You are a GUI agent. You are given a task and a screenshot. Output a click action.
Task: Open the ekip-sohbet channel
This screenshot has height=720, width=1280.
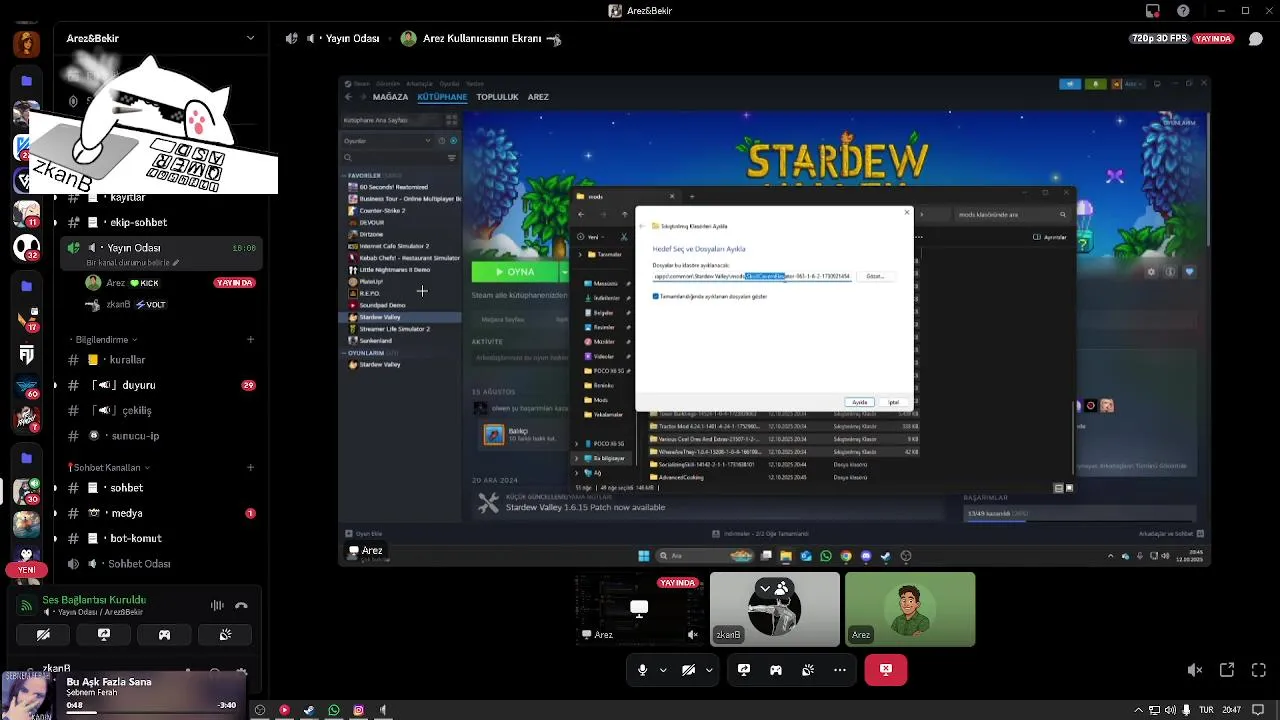[x=139, y=222]
